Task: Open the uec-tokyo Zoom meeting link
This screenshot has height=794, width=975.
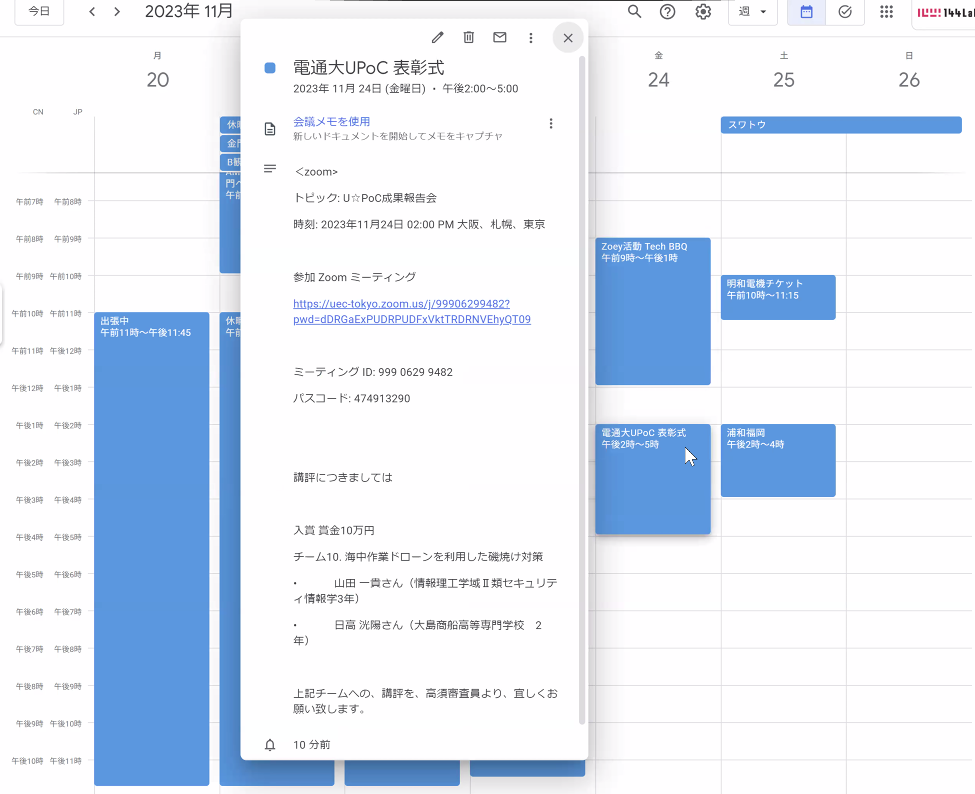Action: pyautogui.click(x=412, y=312)
